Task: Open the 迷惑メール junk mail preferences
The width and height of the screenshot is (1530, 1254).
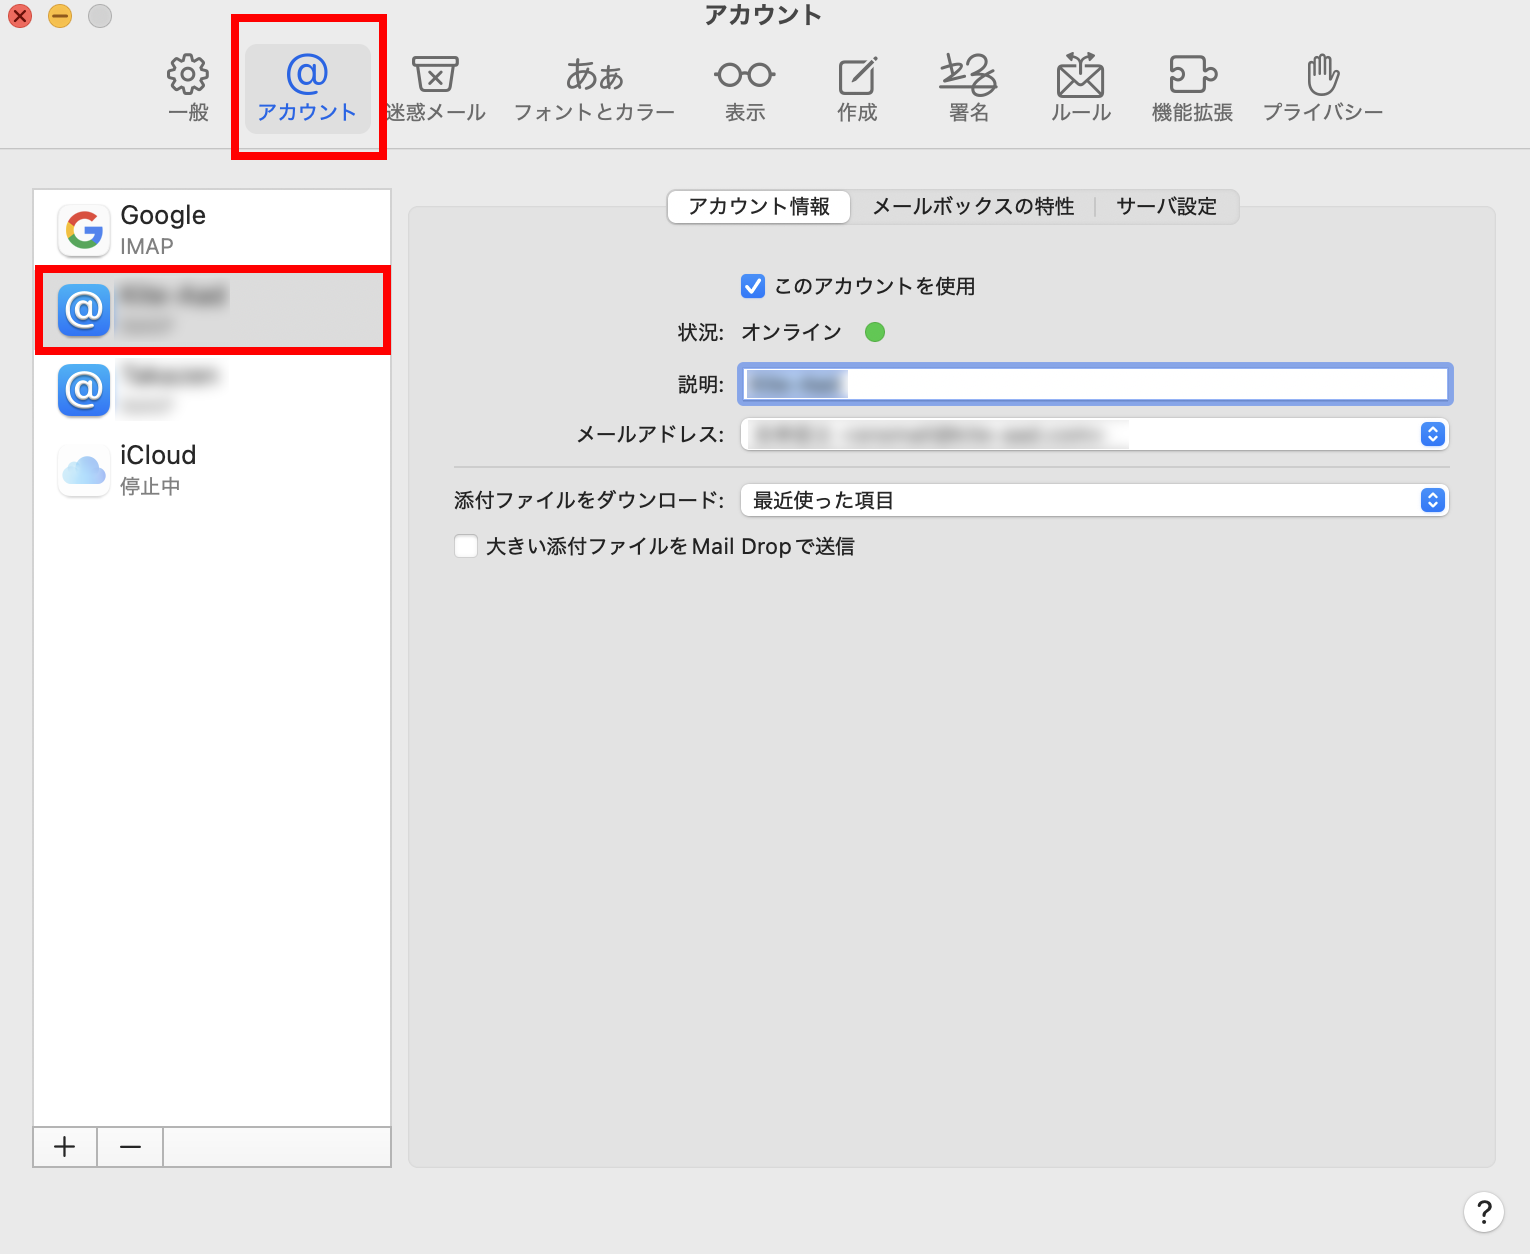Action: pos(435,88)
